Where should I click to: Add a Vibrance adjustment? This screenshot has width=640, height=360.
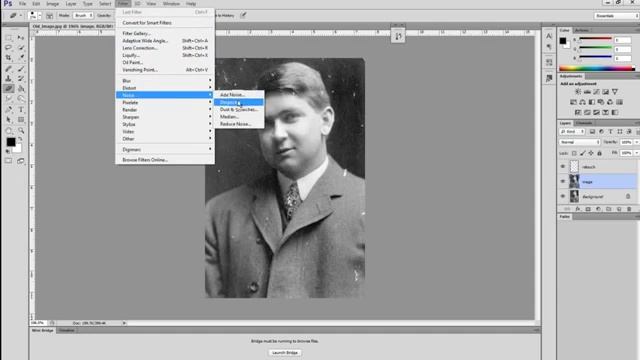click(615, 92)
